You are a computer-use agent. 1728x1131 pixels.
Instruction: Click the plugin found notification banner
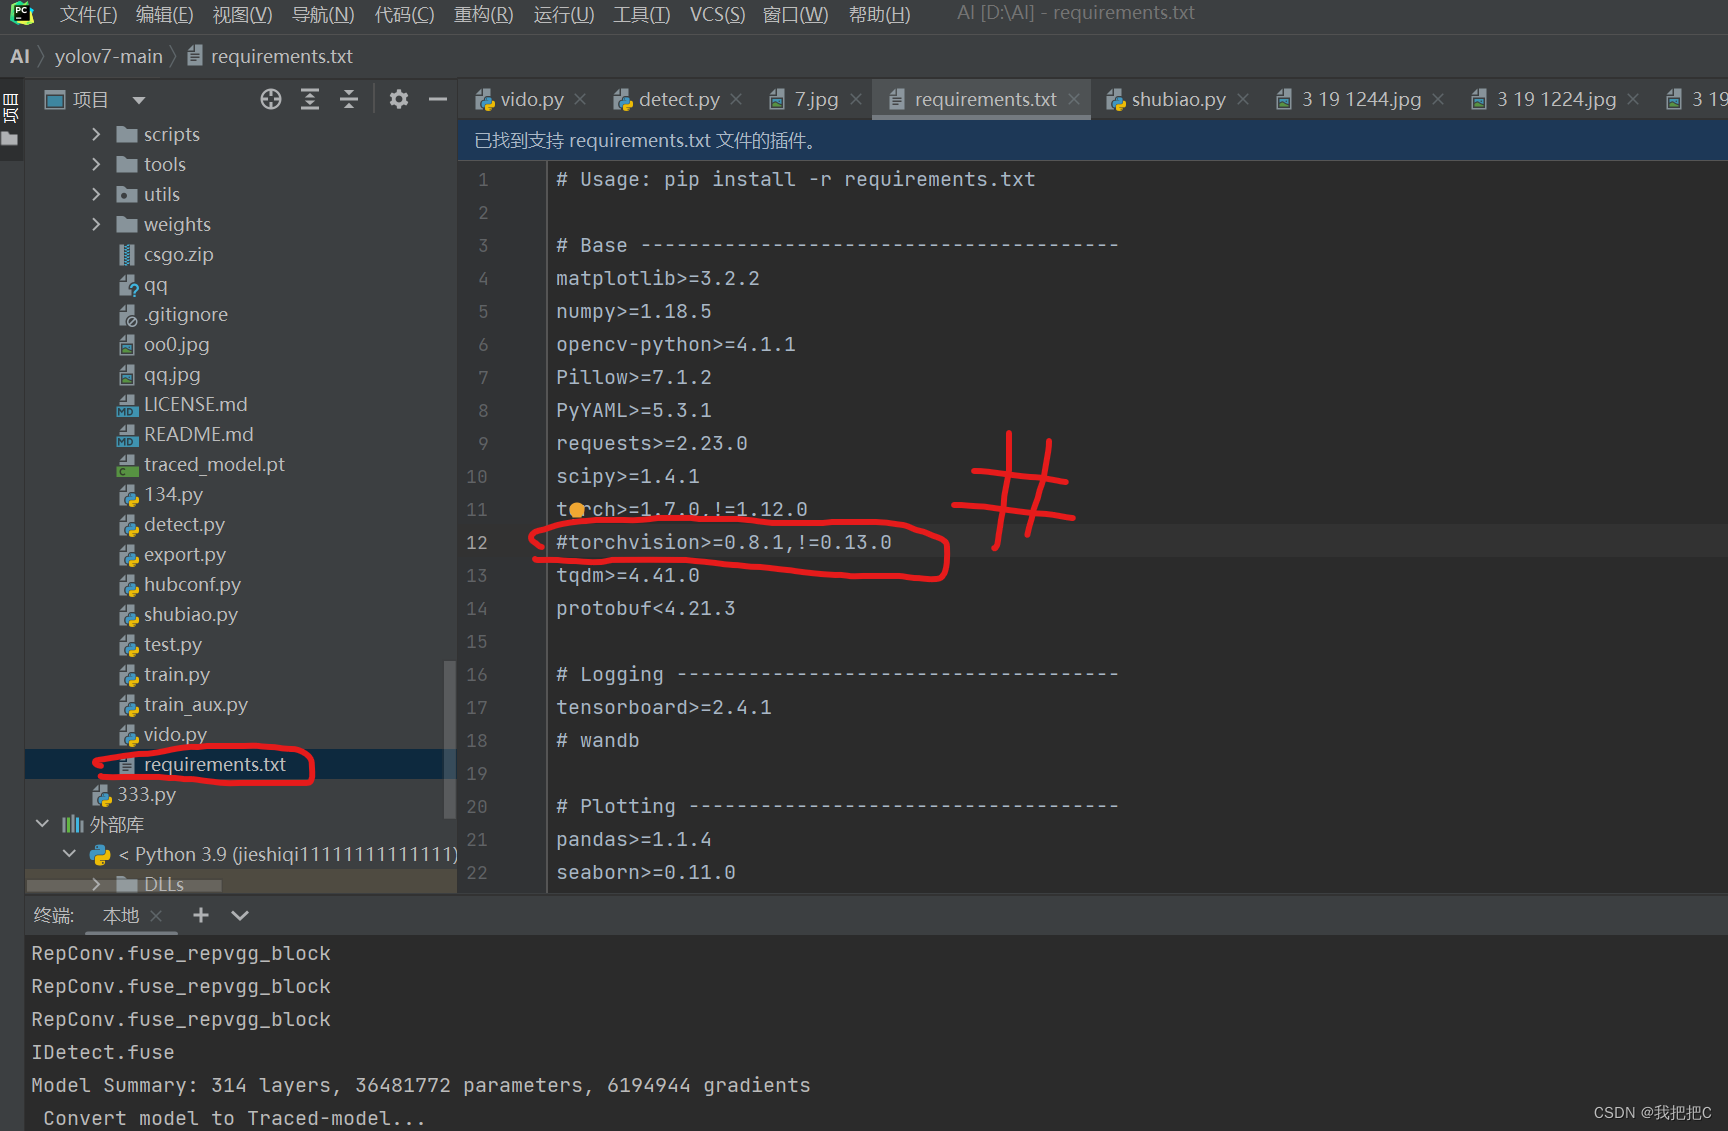tap(1093, 140)
